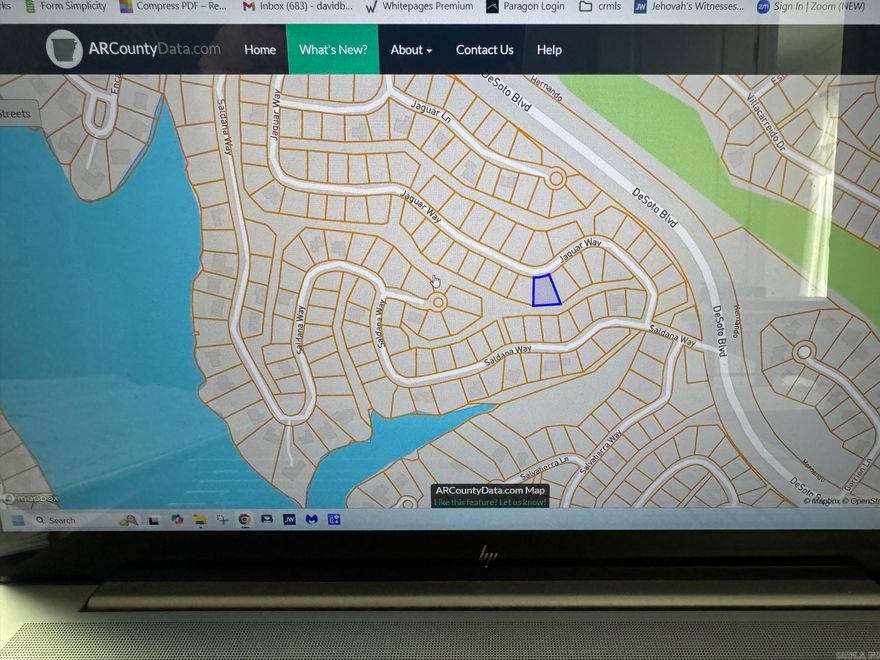Screen dimensions: 880x660
Task: Launch the JW Library taskbar app
Action: point(289,520)
